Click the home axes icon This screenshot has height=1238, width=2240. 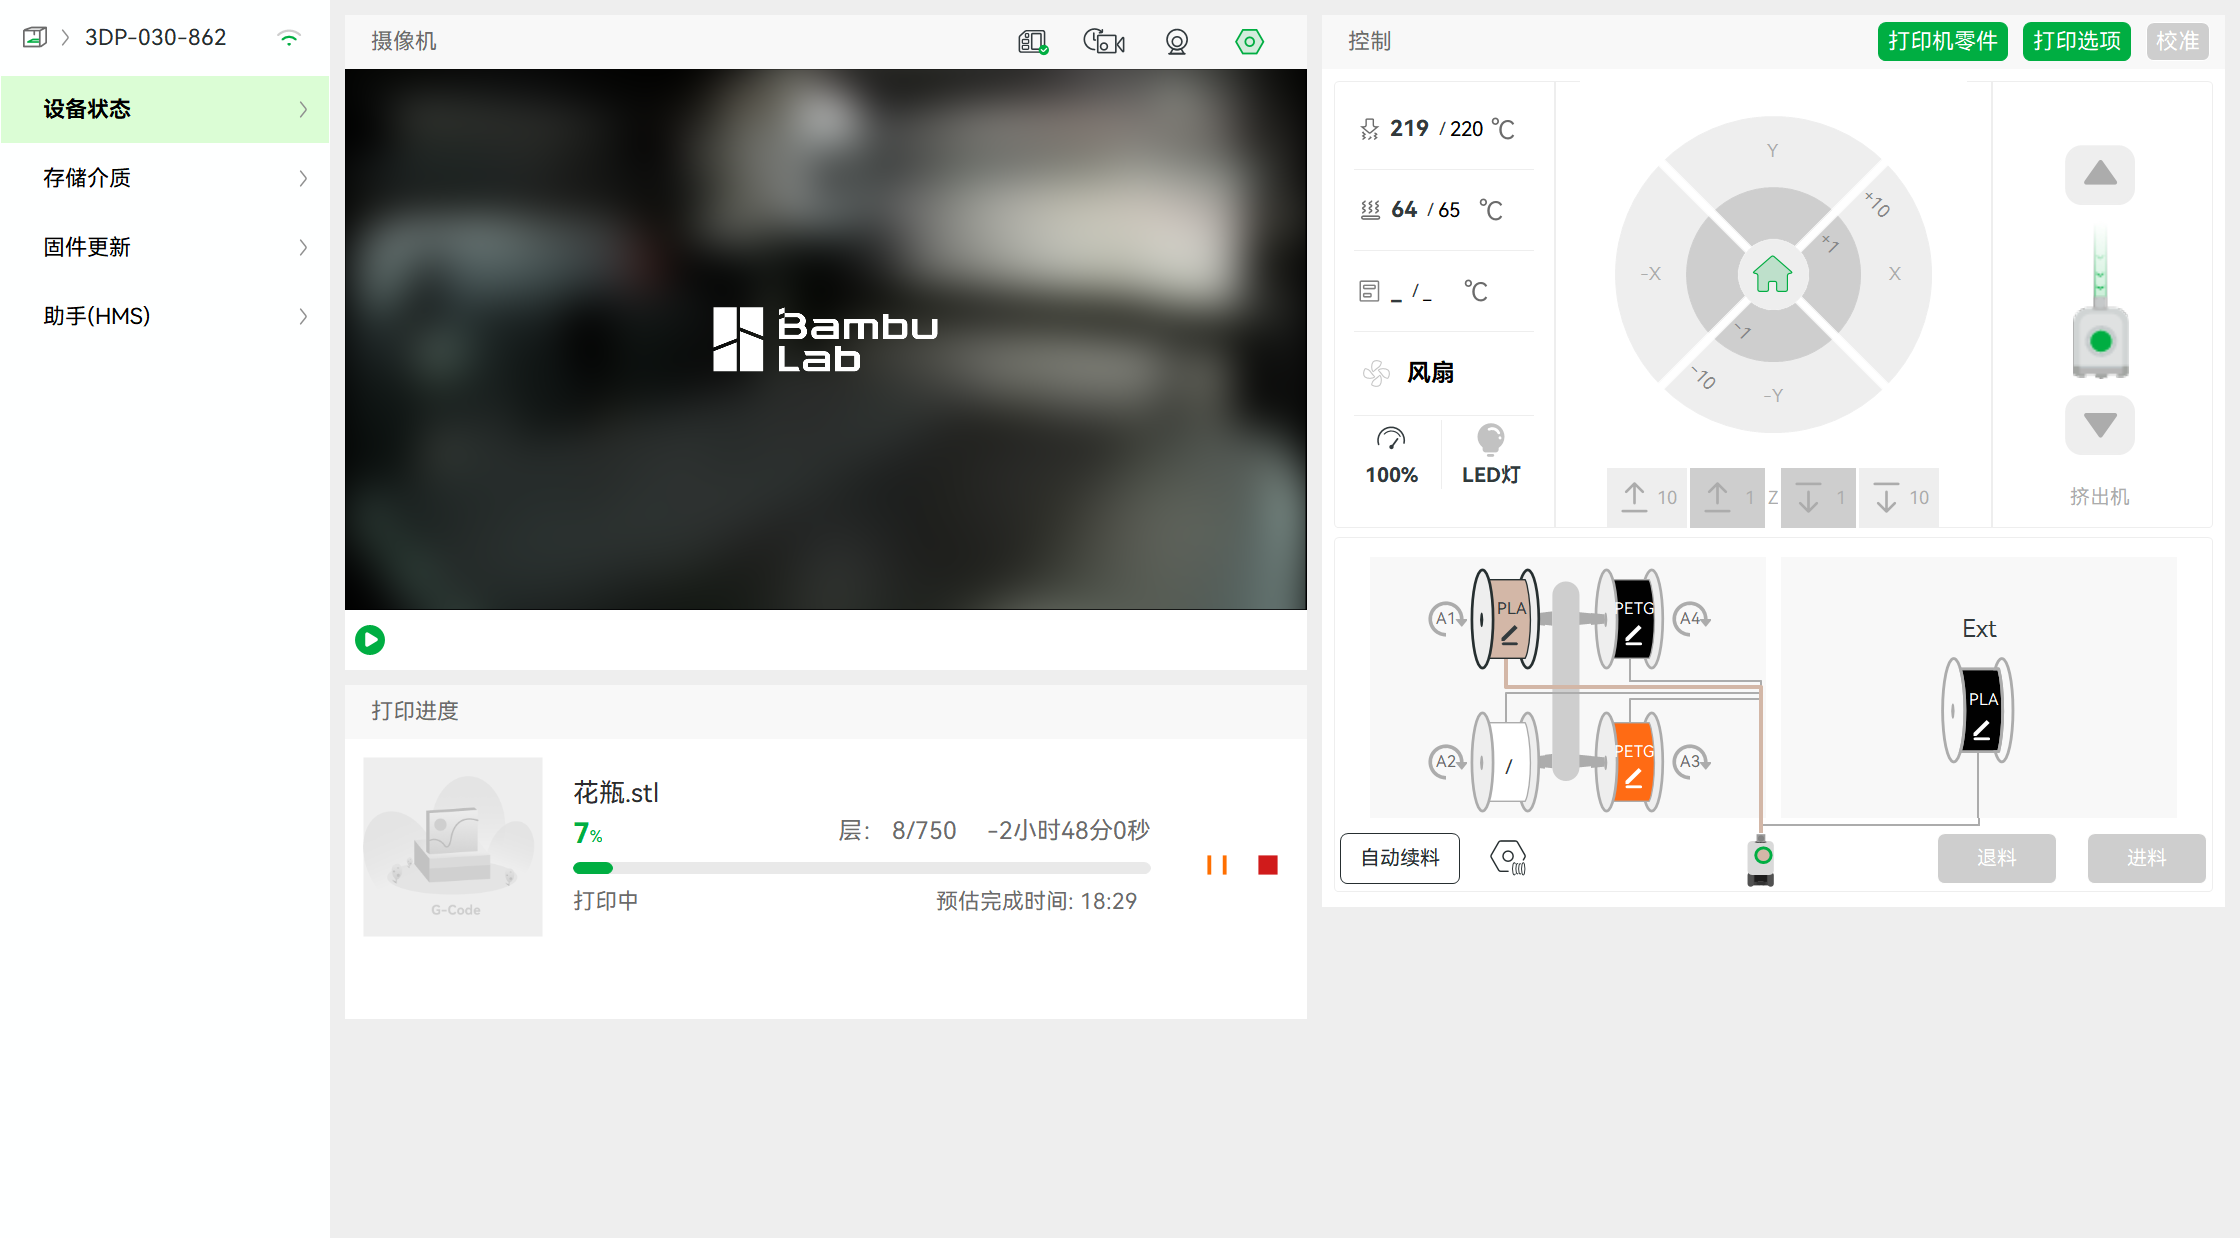coord(1773,274)
